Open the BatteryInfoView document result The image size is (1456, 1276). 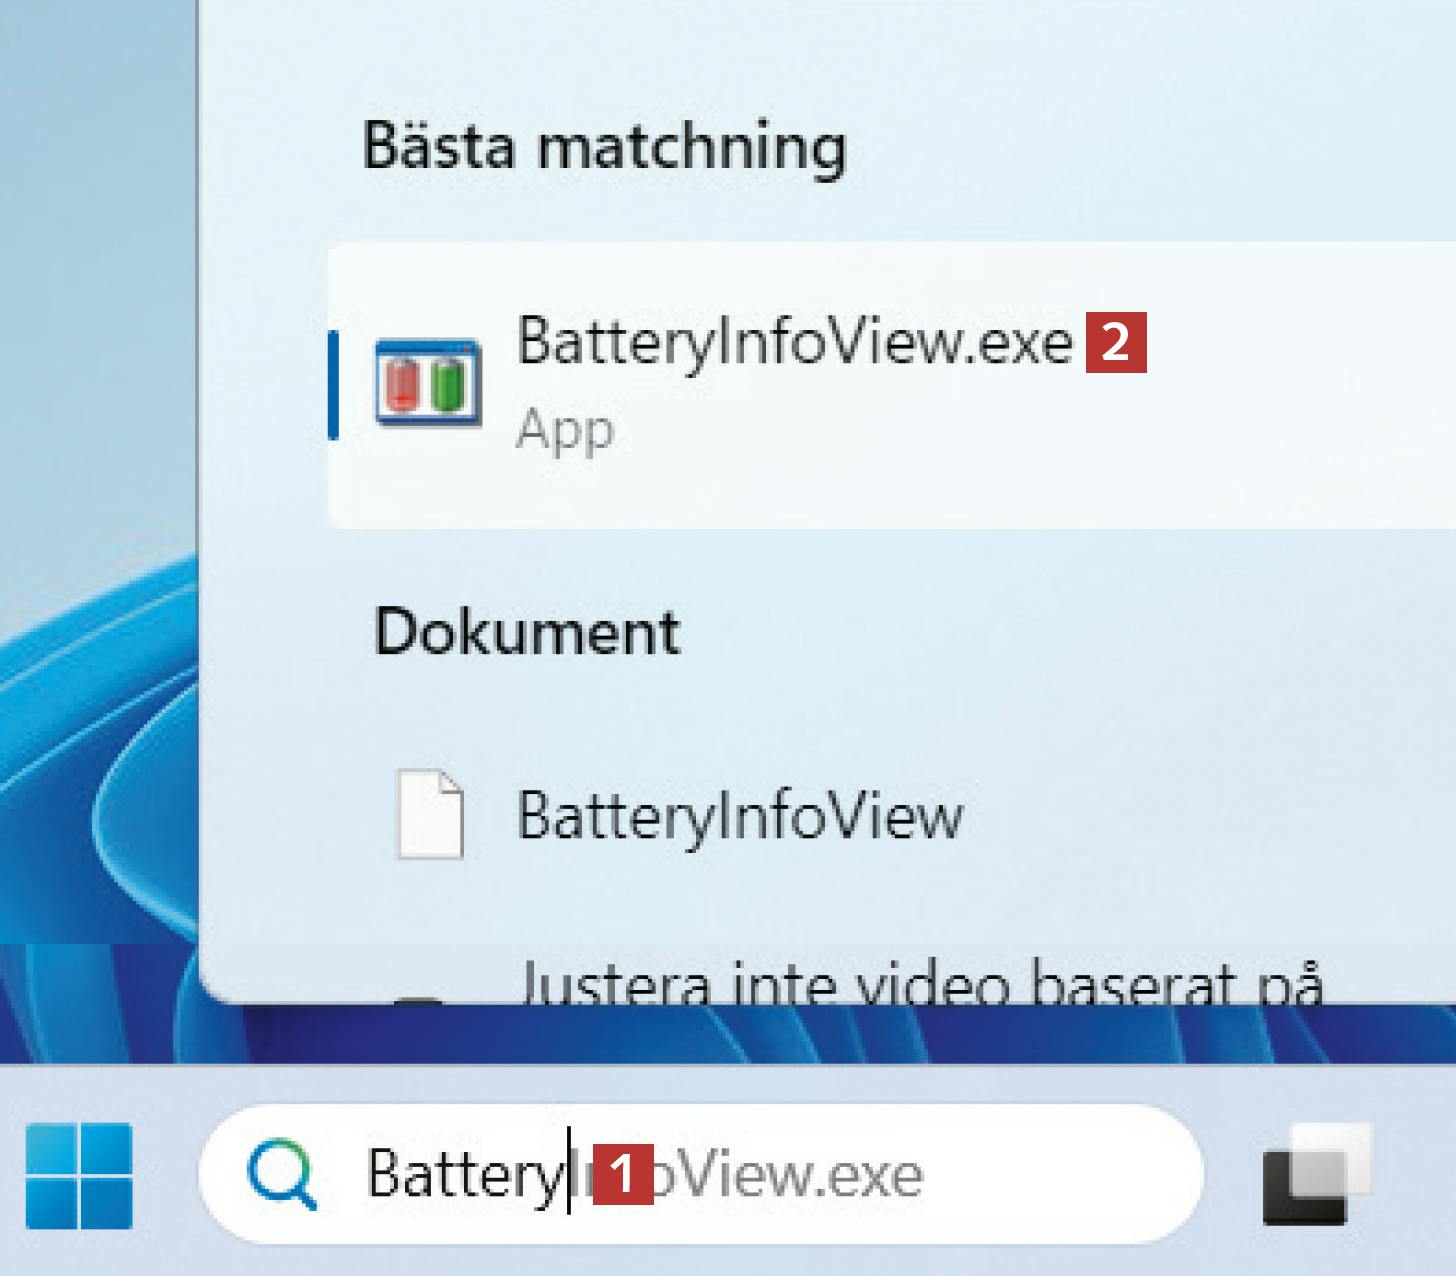pos(740,815)
